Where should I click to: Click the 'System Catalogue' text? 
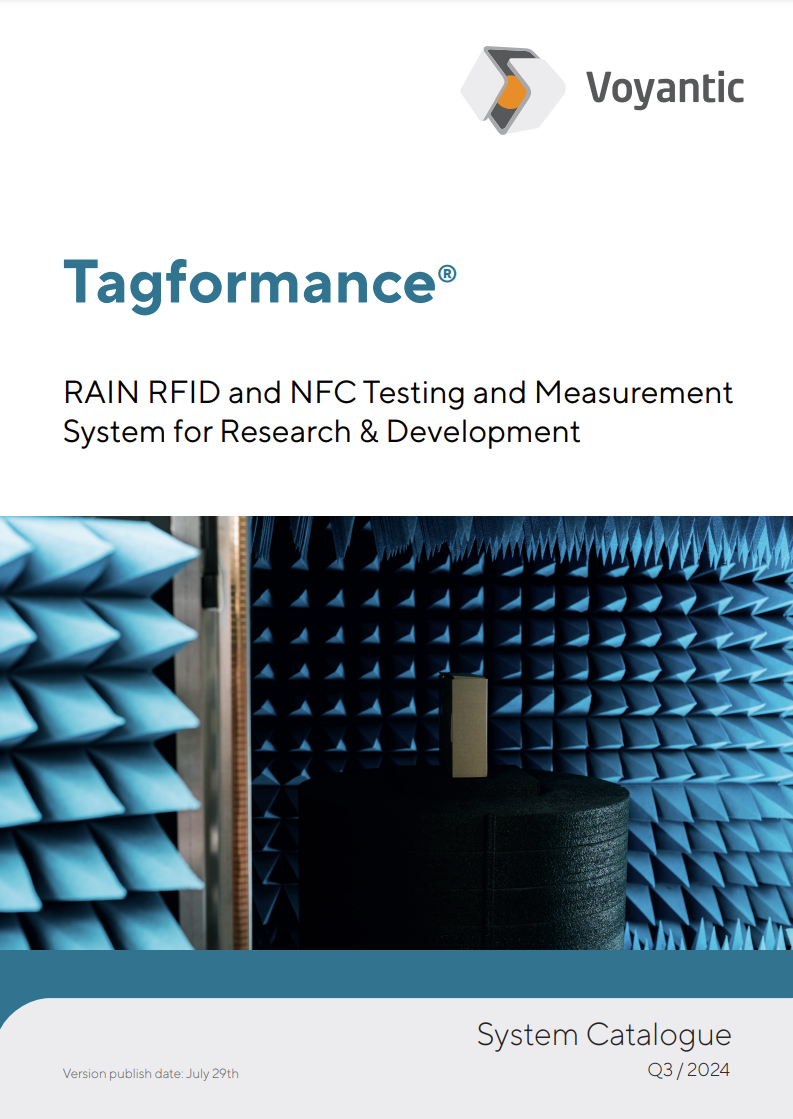(x=604, y=1035)
